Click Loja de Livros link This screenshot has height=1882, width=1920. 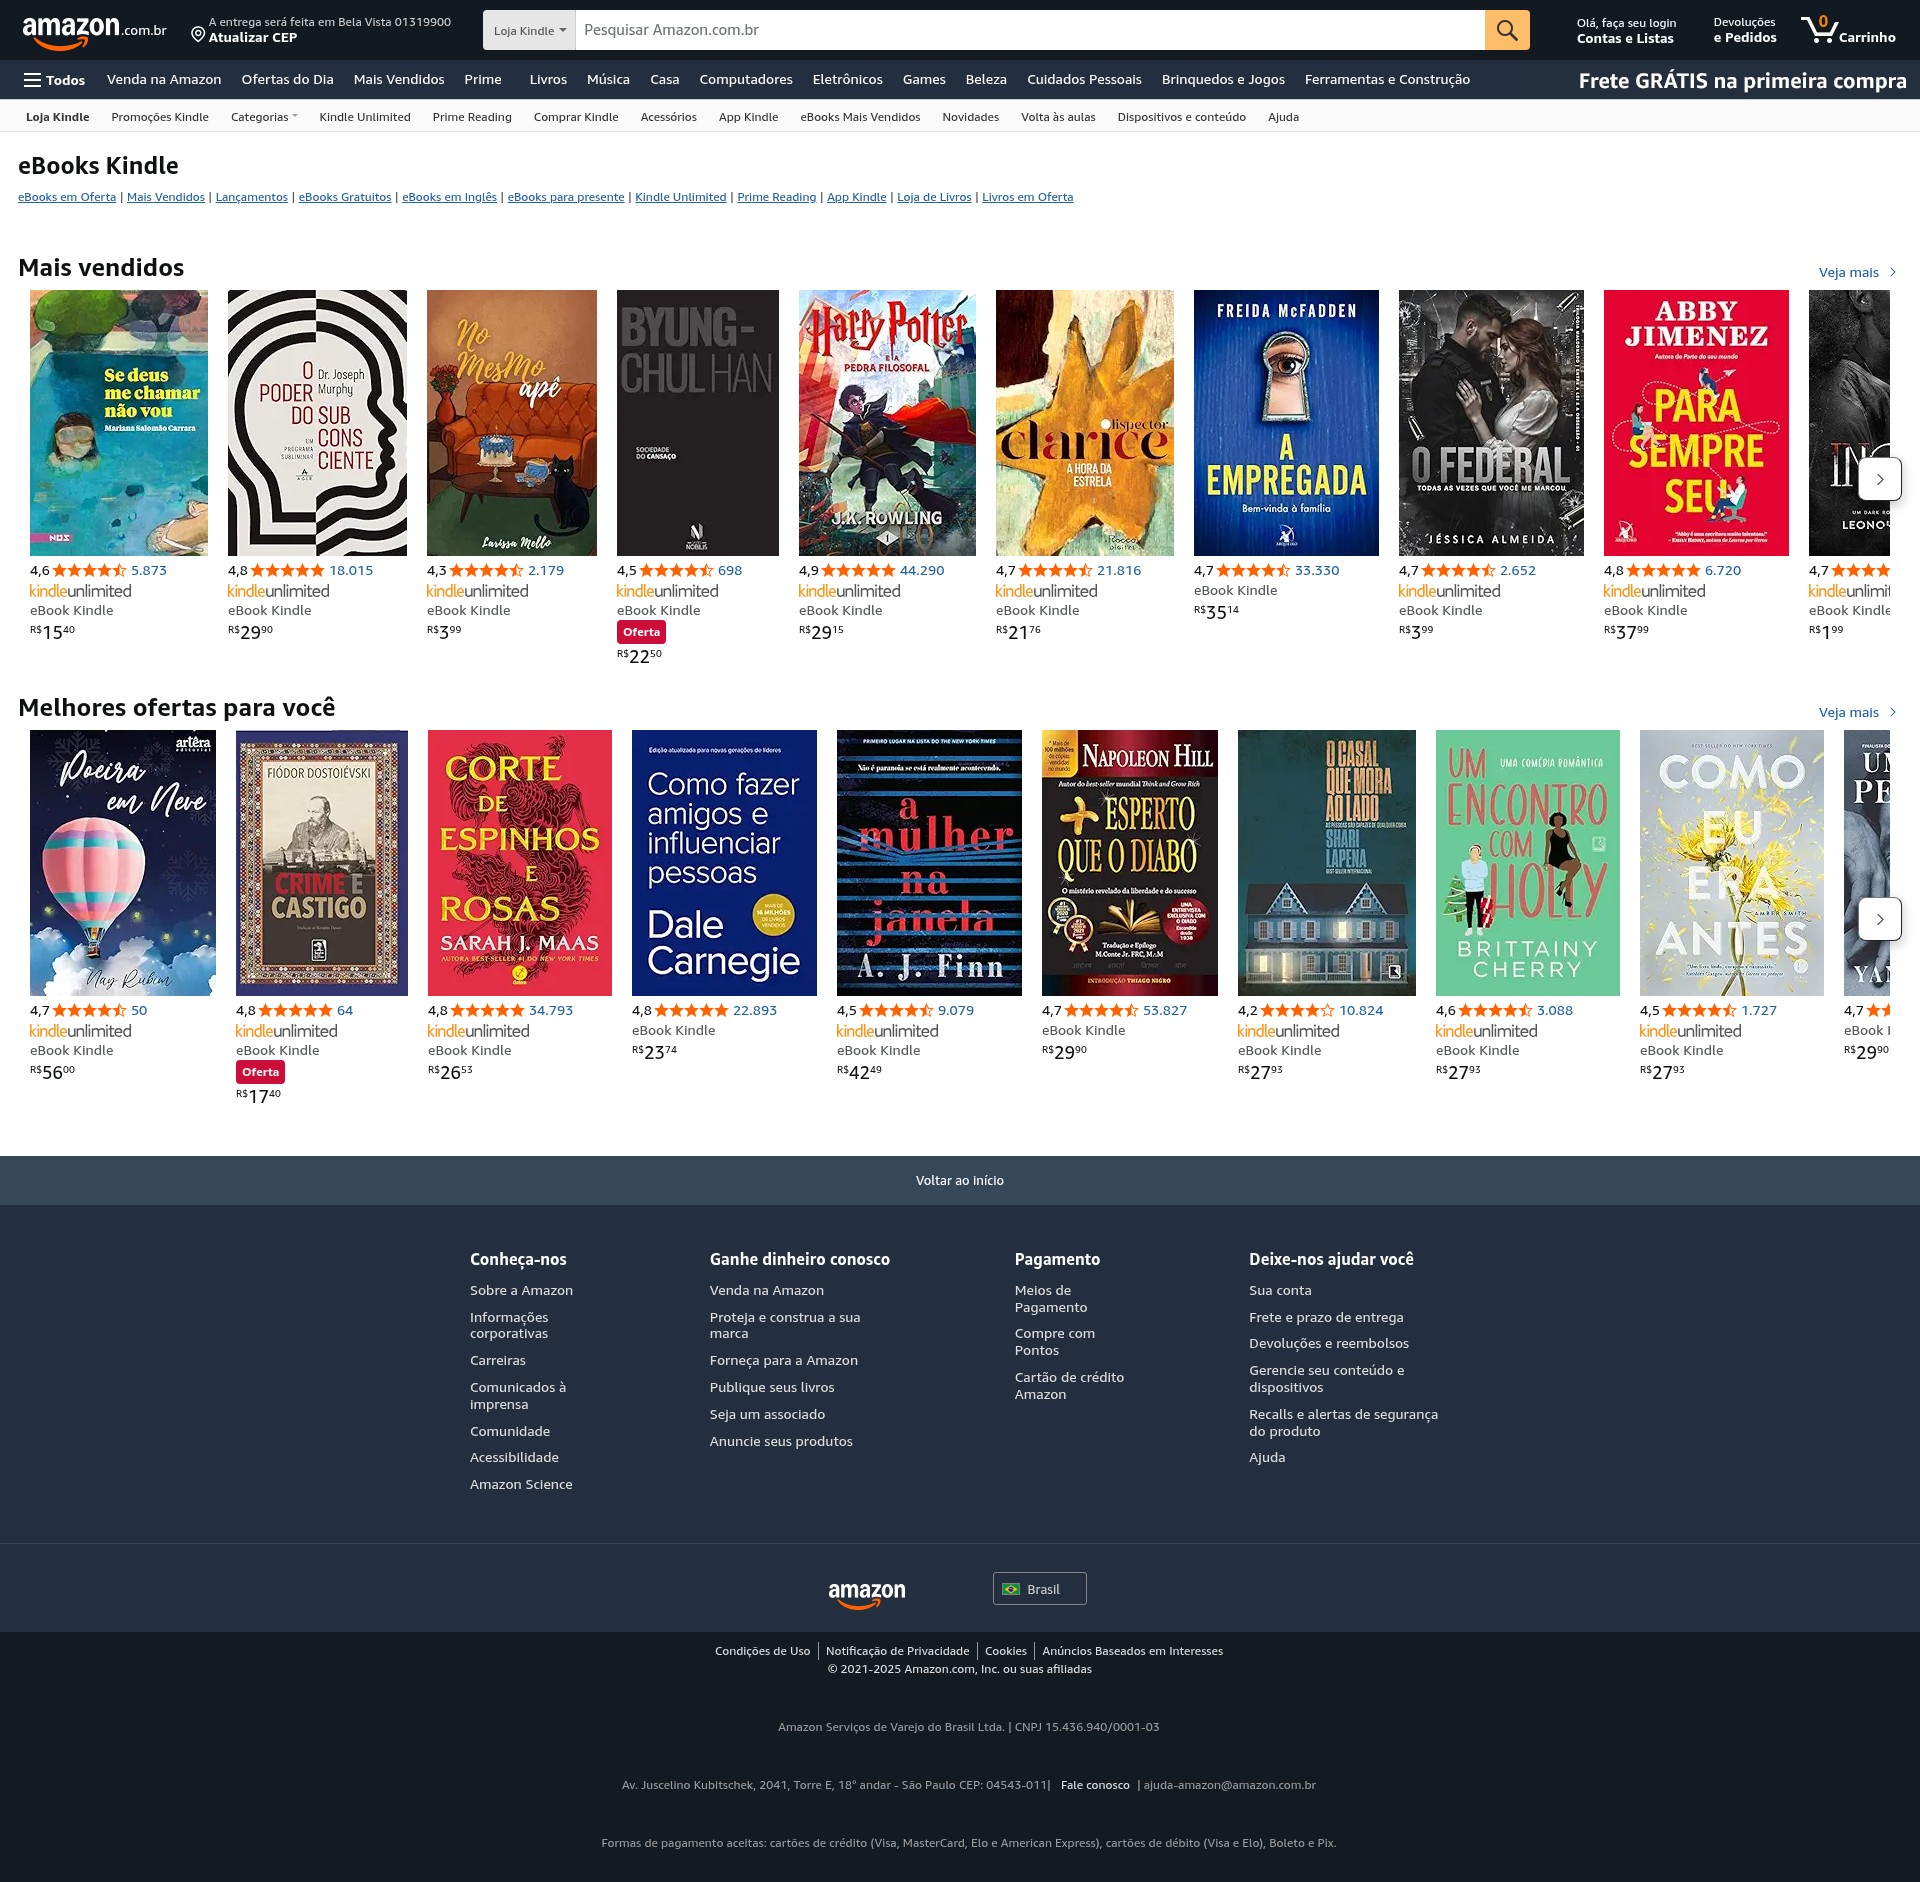(934, 197)
